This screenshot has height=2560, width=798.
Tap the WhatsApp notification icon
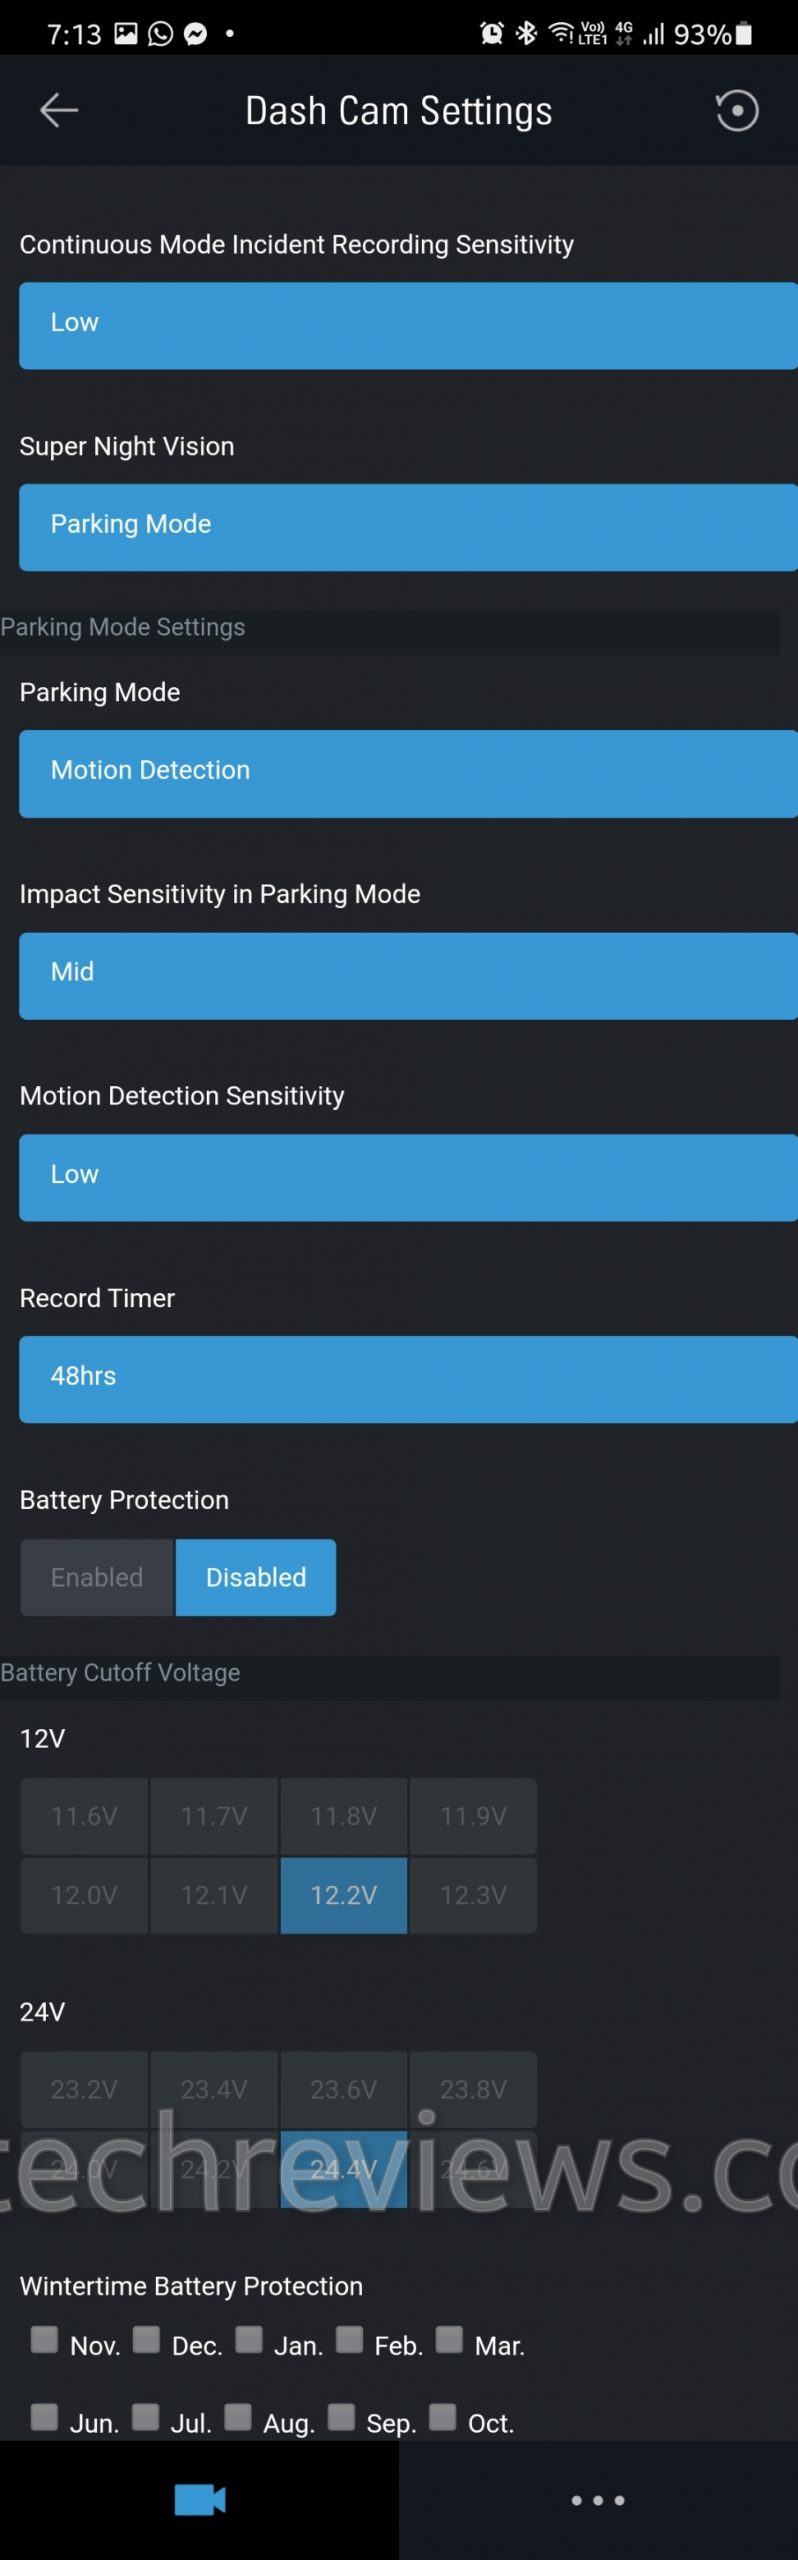click(160, 34)
